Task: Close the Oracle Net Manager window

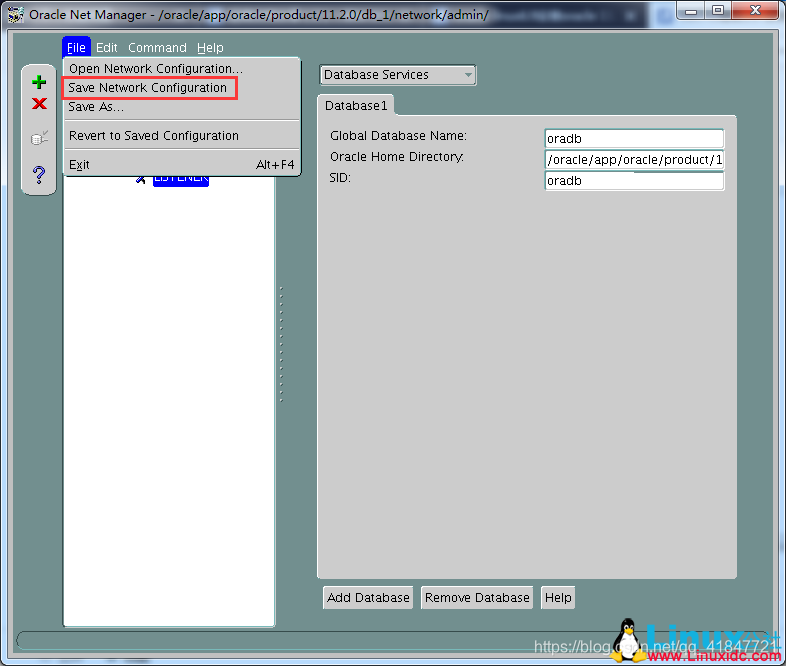Action: point(755,11)
